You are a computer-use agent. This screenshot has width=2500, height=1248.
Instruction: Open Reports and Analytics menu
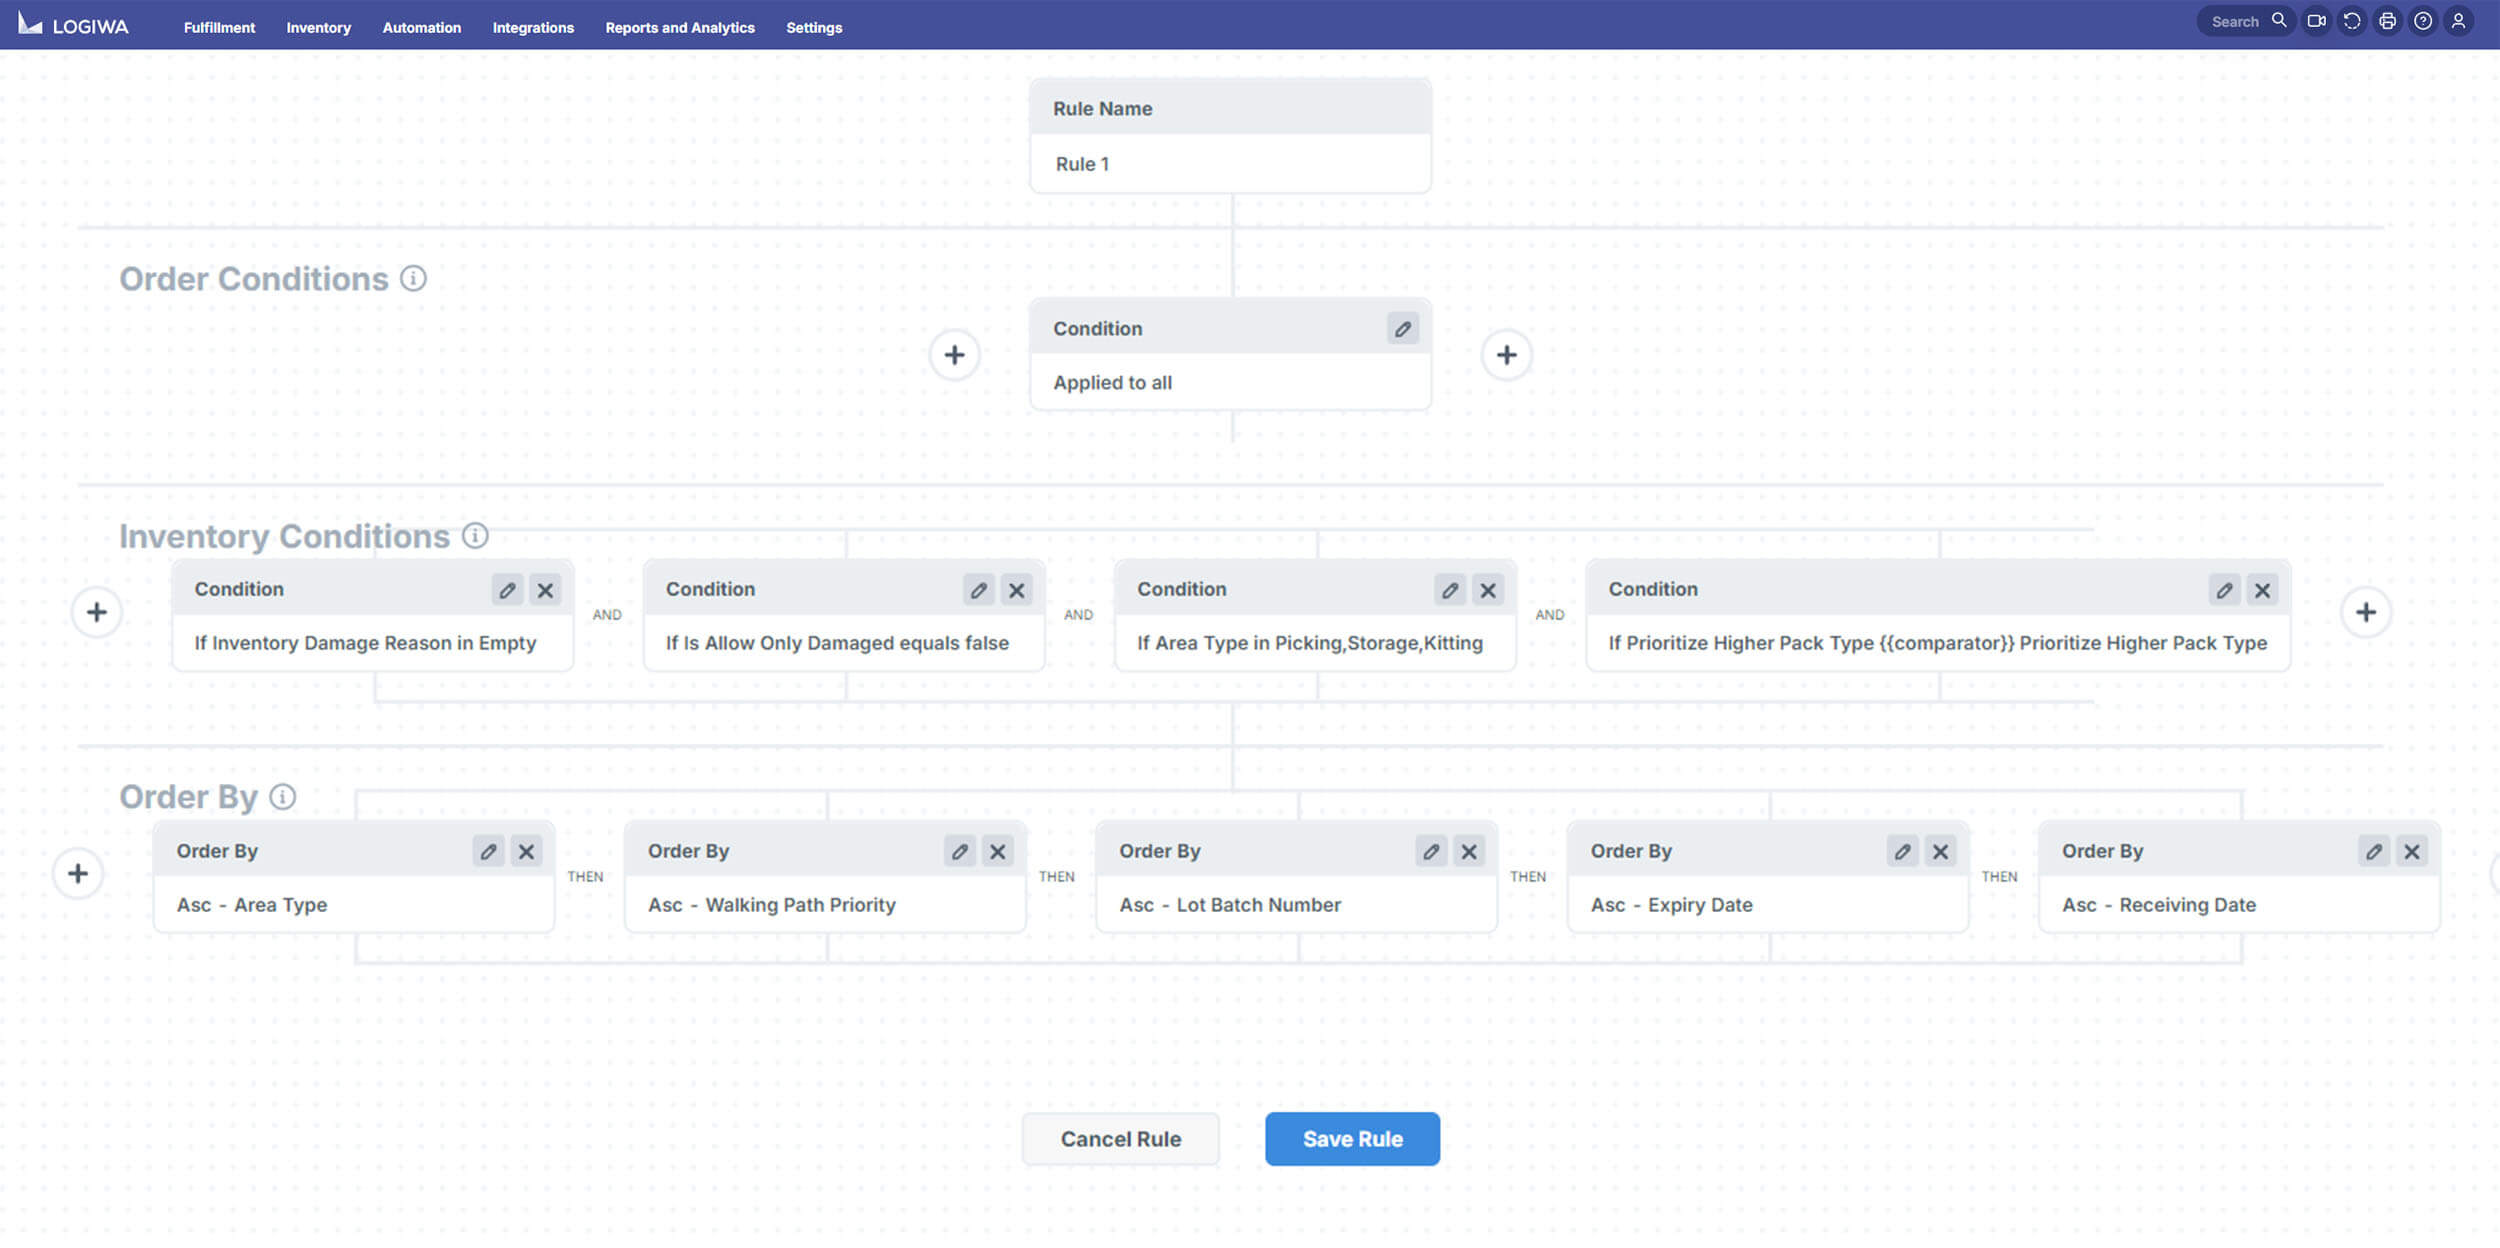tap(679, 28)
